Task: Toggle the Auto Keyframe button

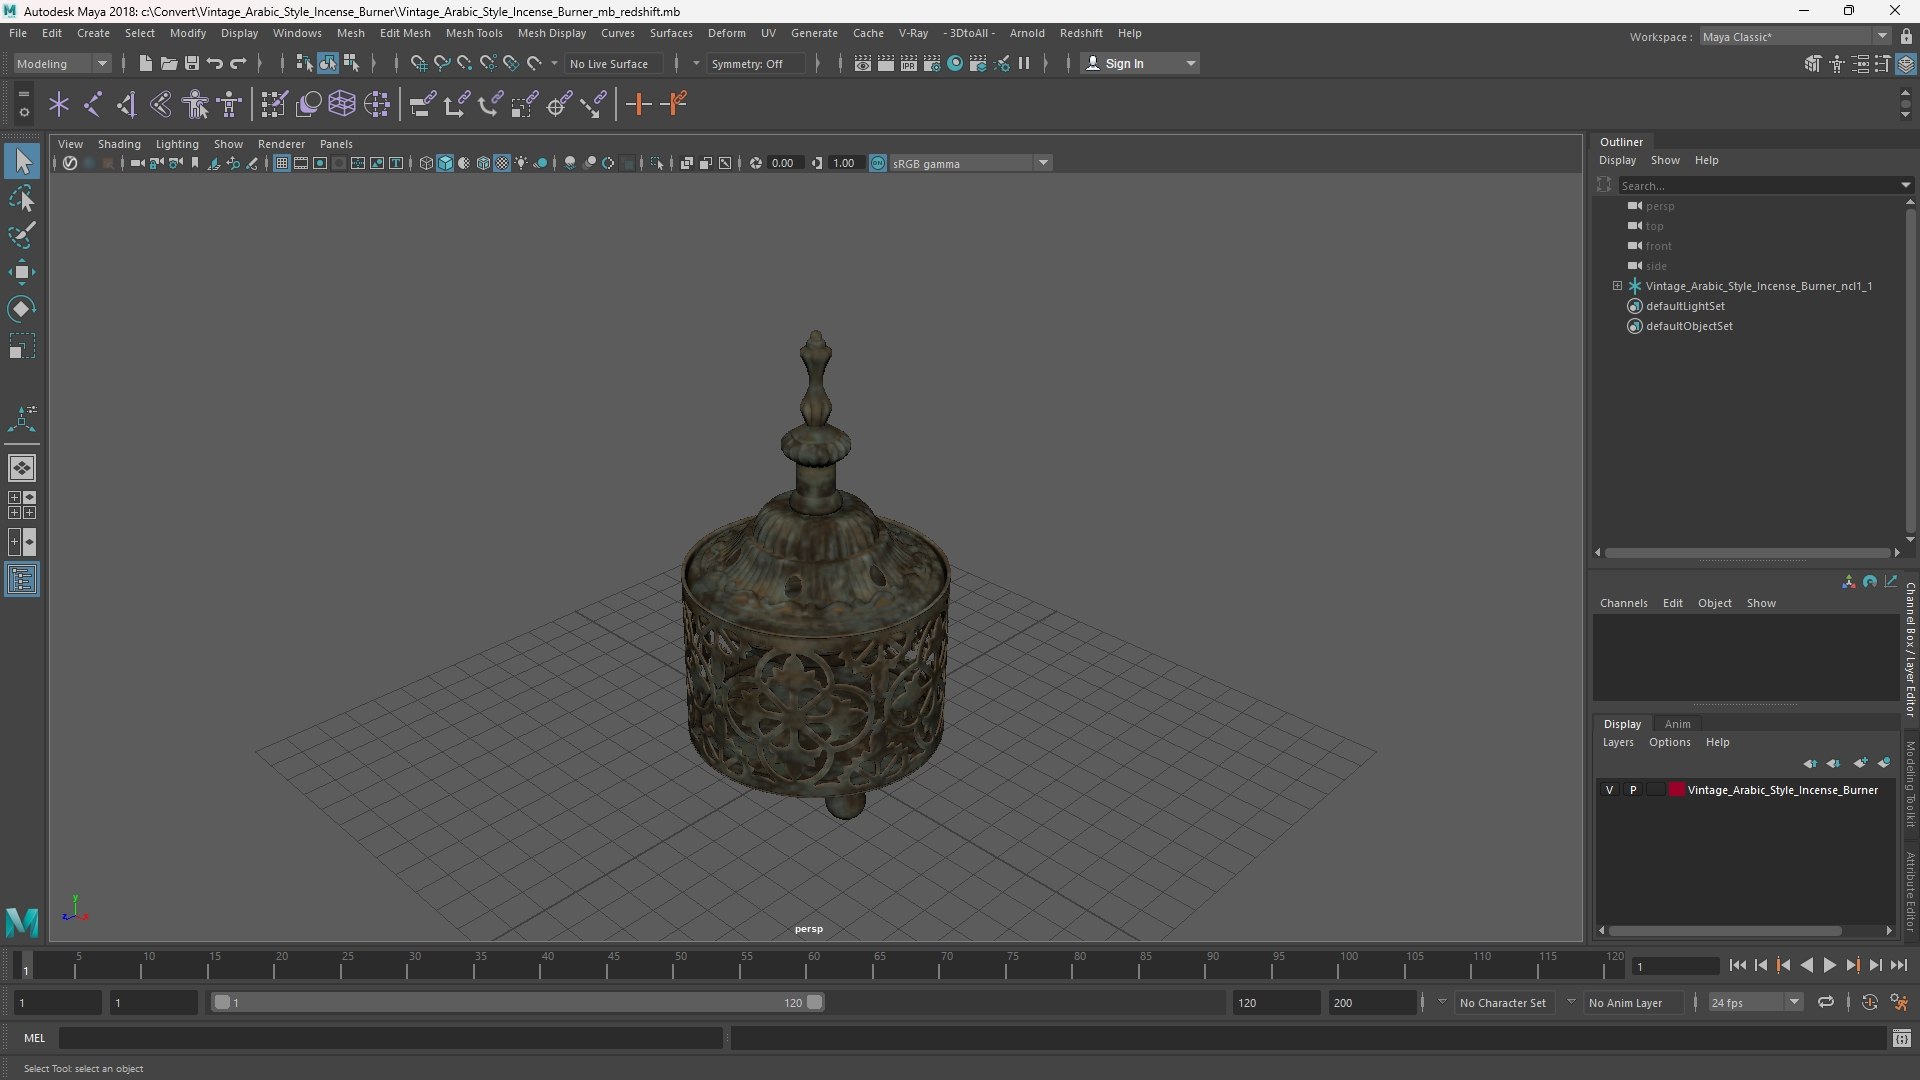Action: [x=1869, y=1002]
